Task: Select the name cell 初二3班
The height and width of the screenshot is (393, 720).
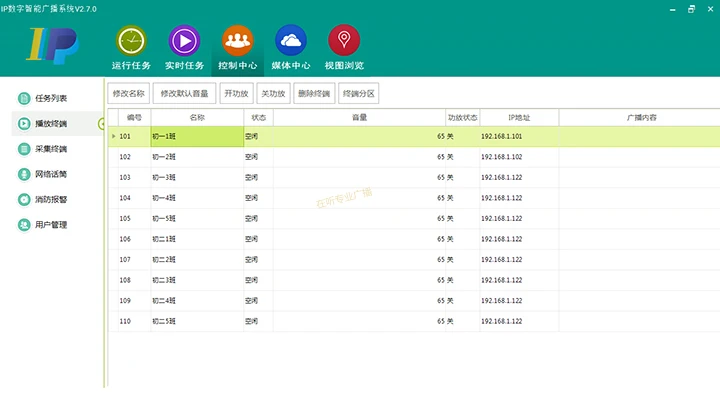Action: (197, 280)
